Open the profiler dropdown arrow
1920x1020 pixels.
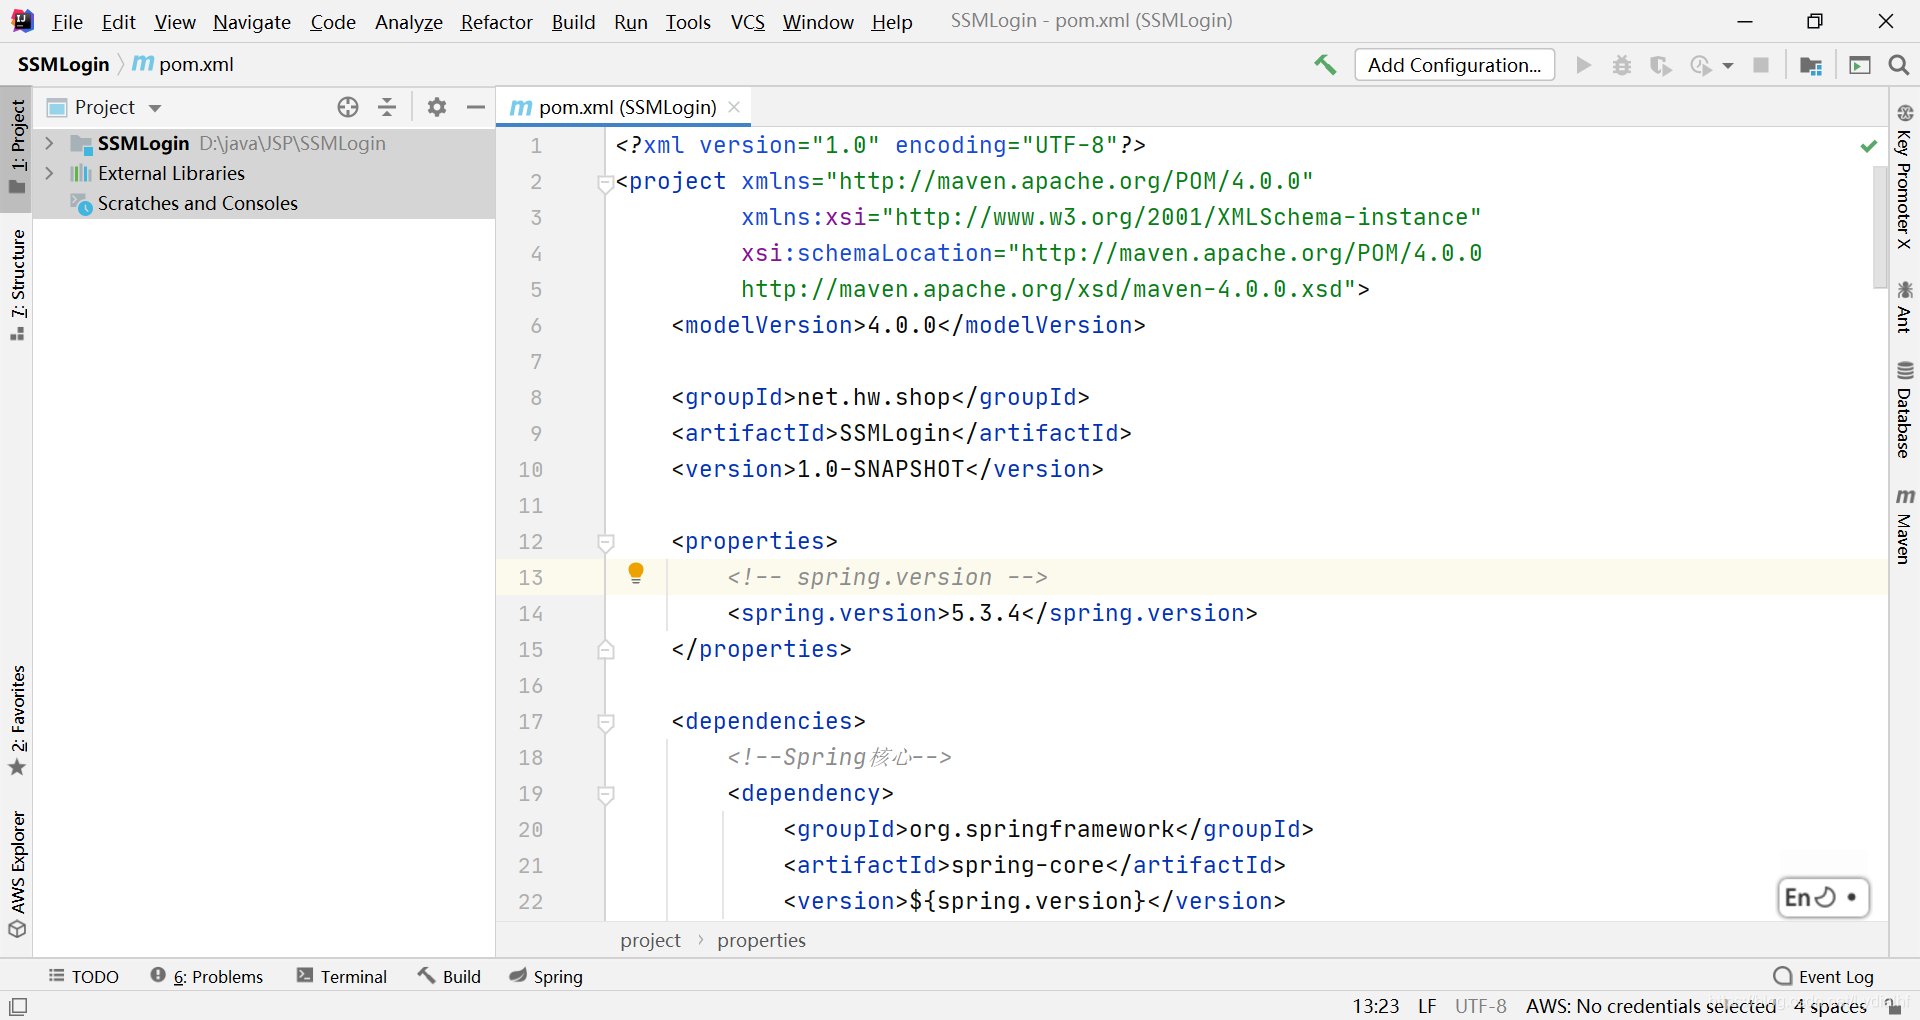[1728, 66]
